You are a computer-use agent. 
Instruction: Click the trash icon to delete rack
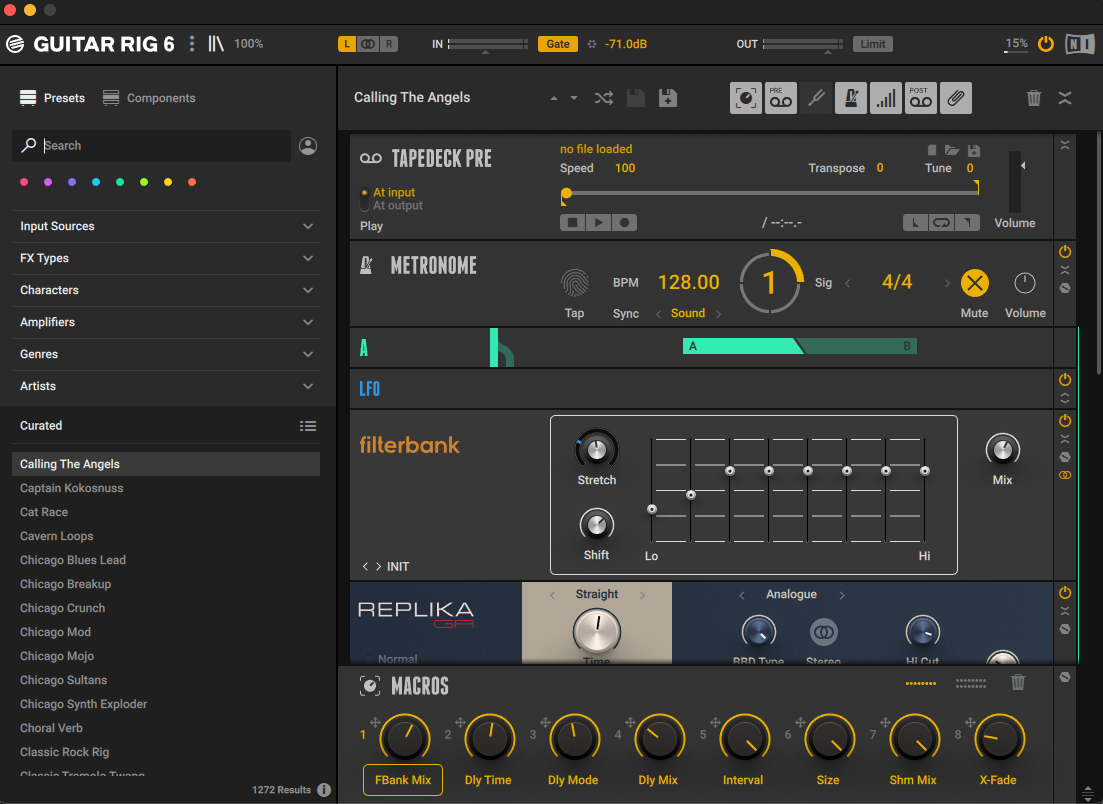pyautogui.click(x=1034, y=98)
